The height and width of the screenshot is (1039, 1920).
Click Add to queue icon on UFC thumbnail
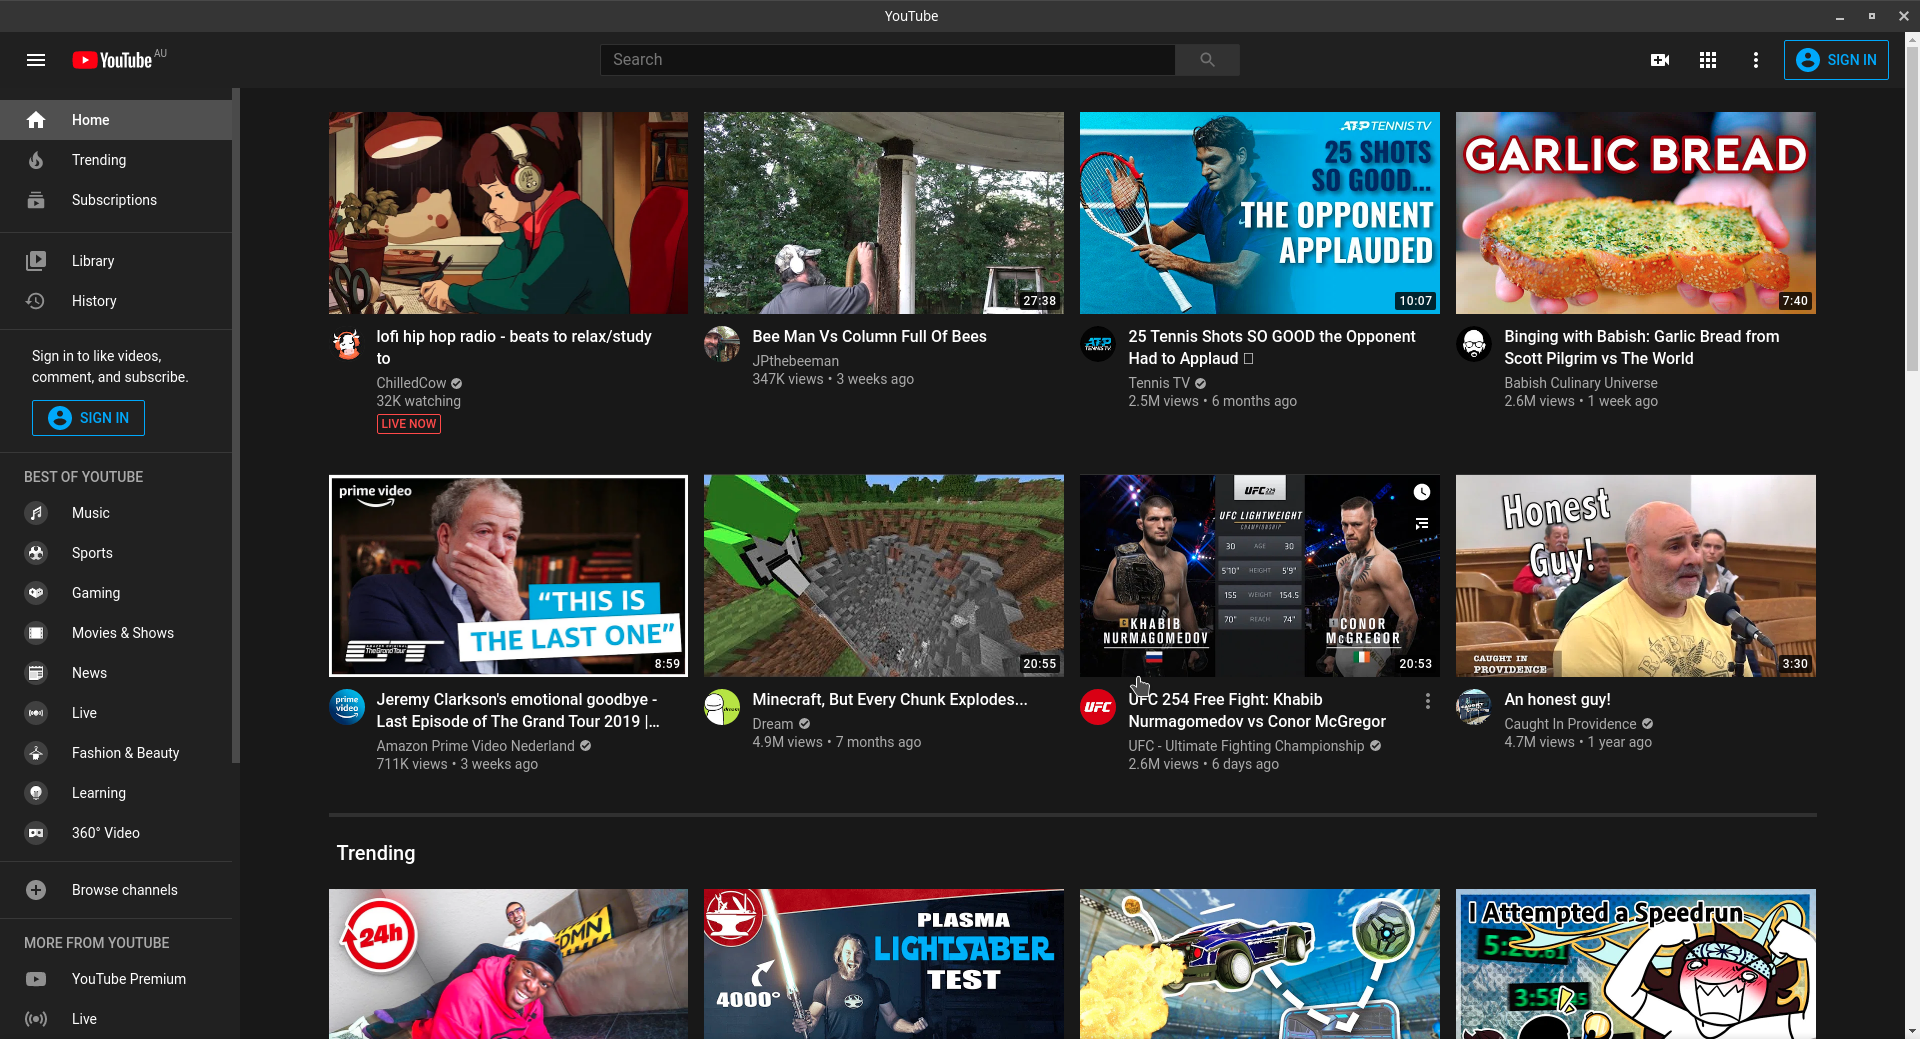[1422, 524]
